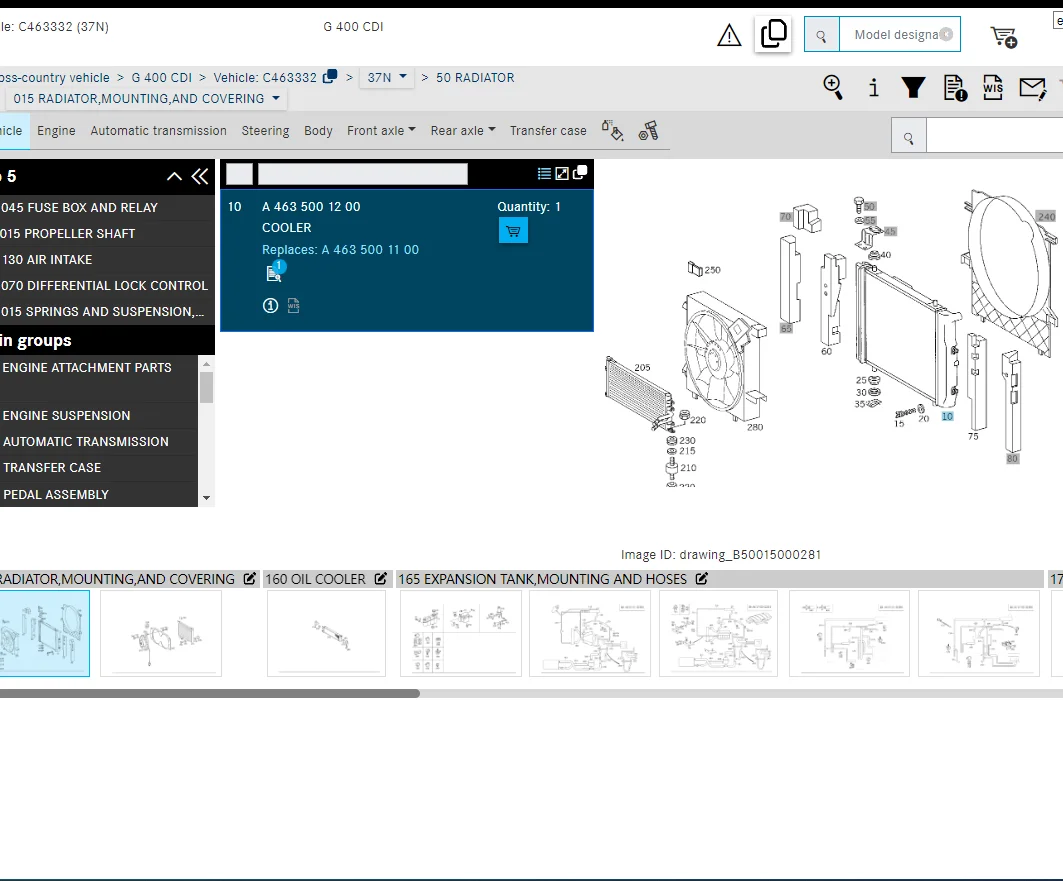
Task: Click 50 RADIATOR breadcrumb link
Action: click(475, 77)
